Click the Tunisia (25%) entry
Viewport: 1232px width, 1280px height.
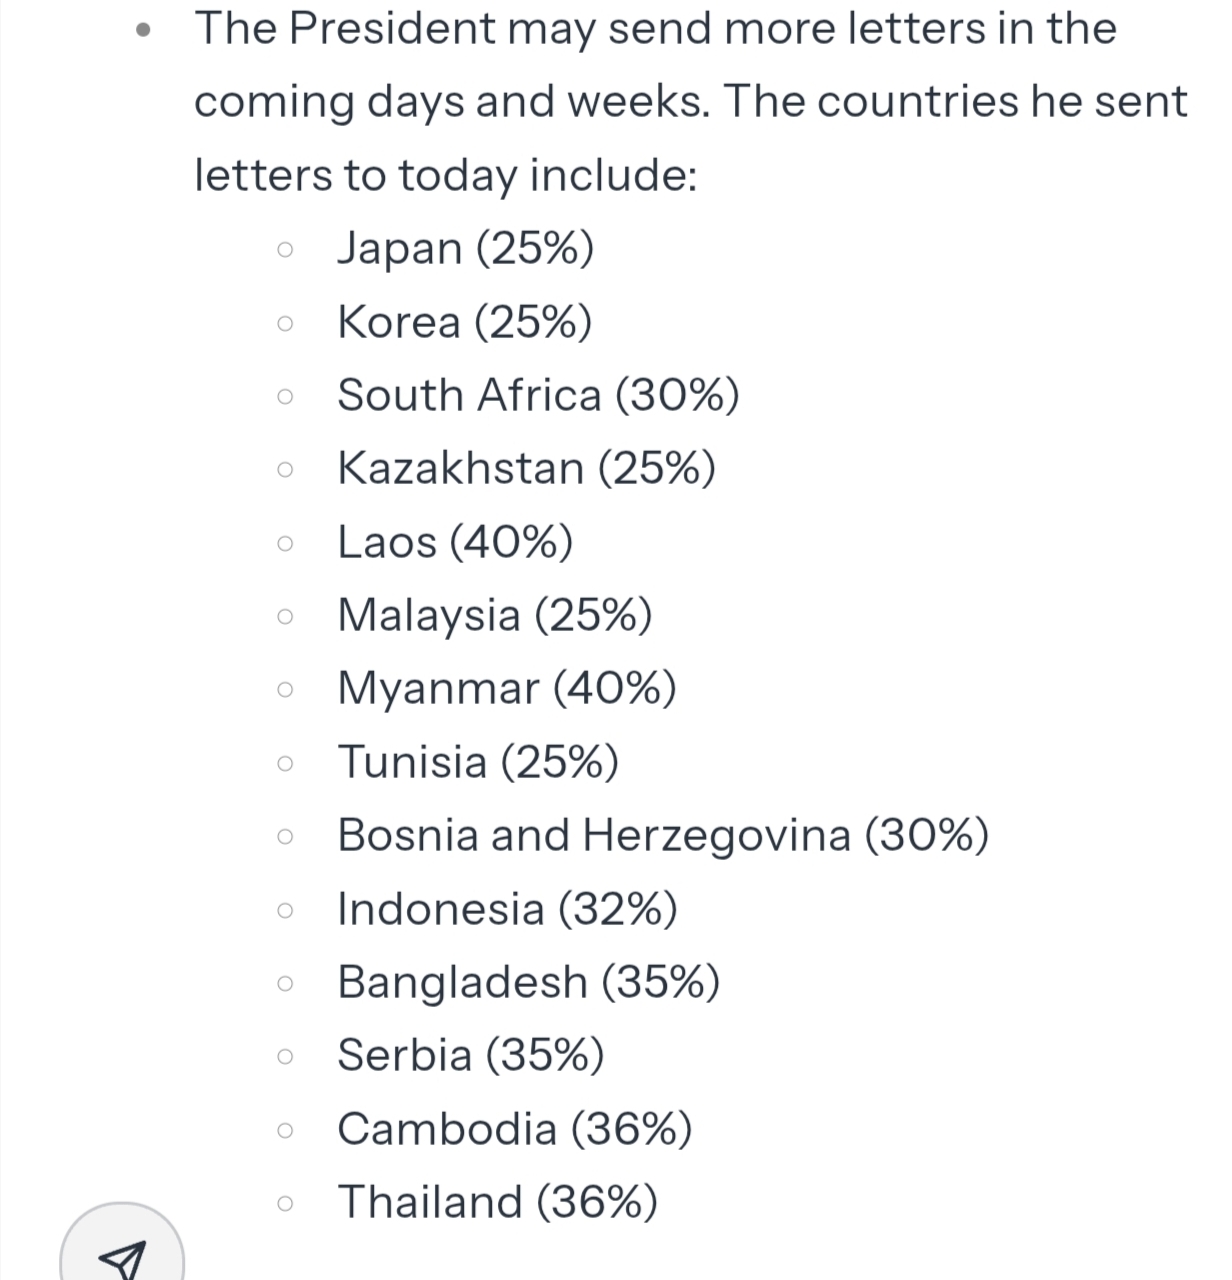(x=478, y=762)
